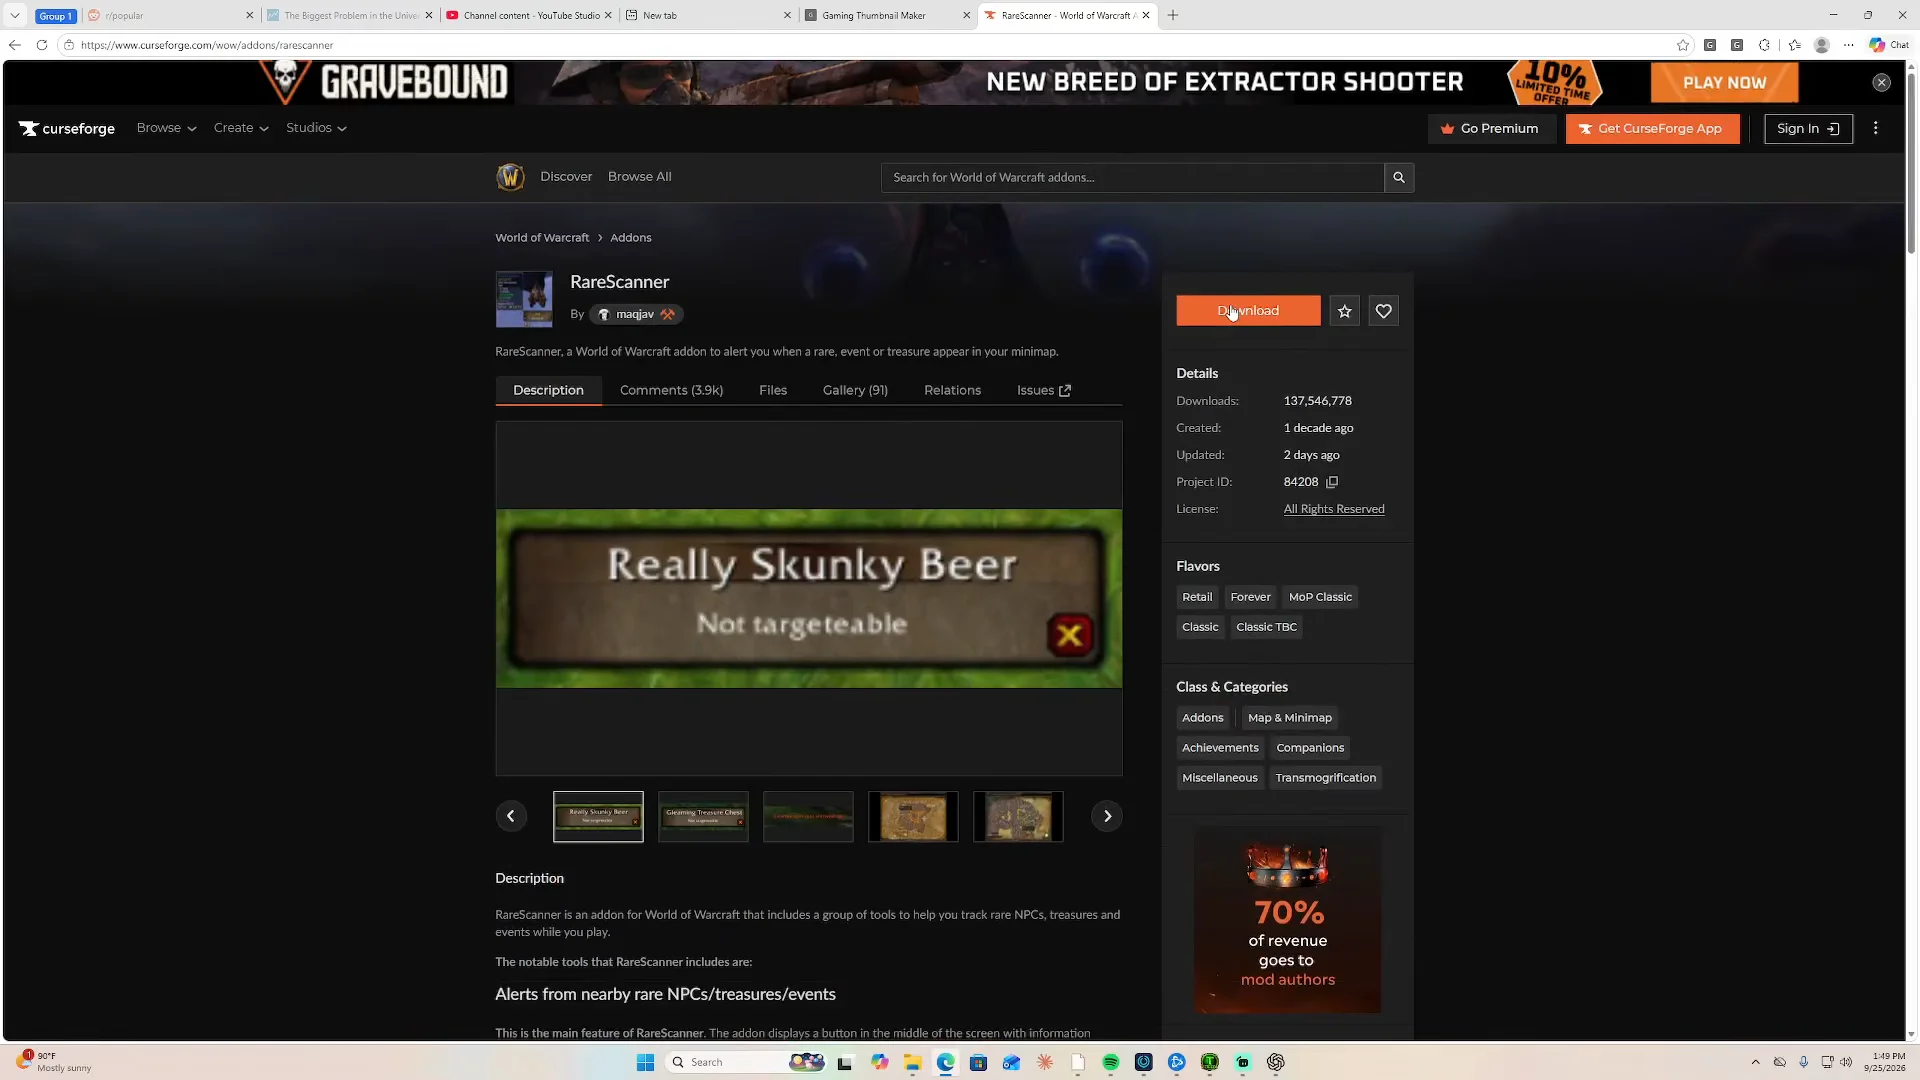Open the Discover page link
The image size is (1920, 1080).
(x=566, y=177)
